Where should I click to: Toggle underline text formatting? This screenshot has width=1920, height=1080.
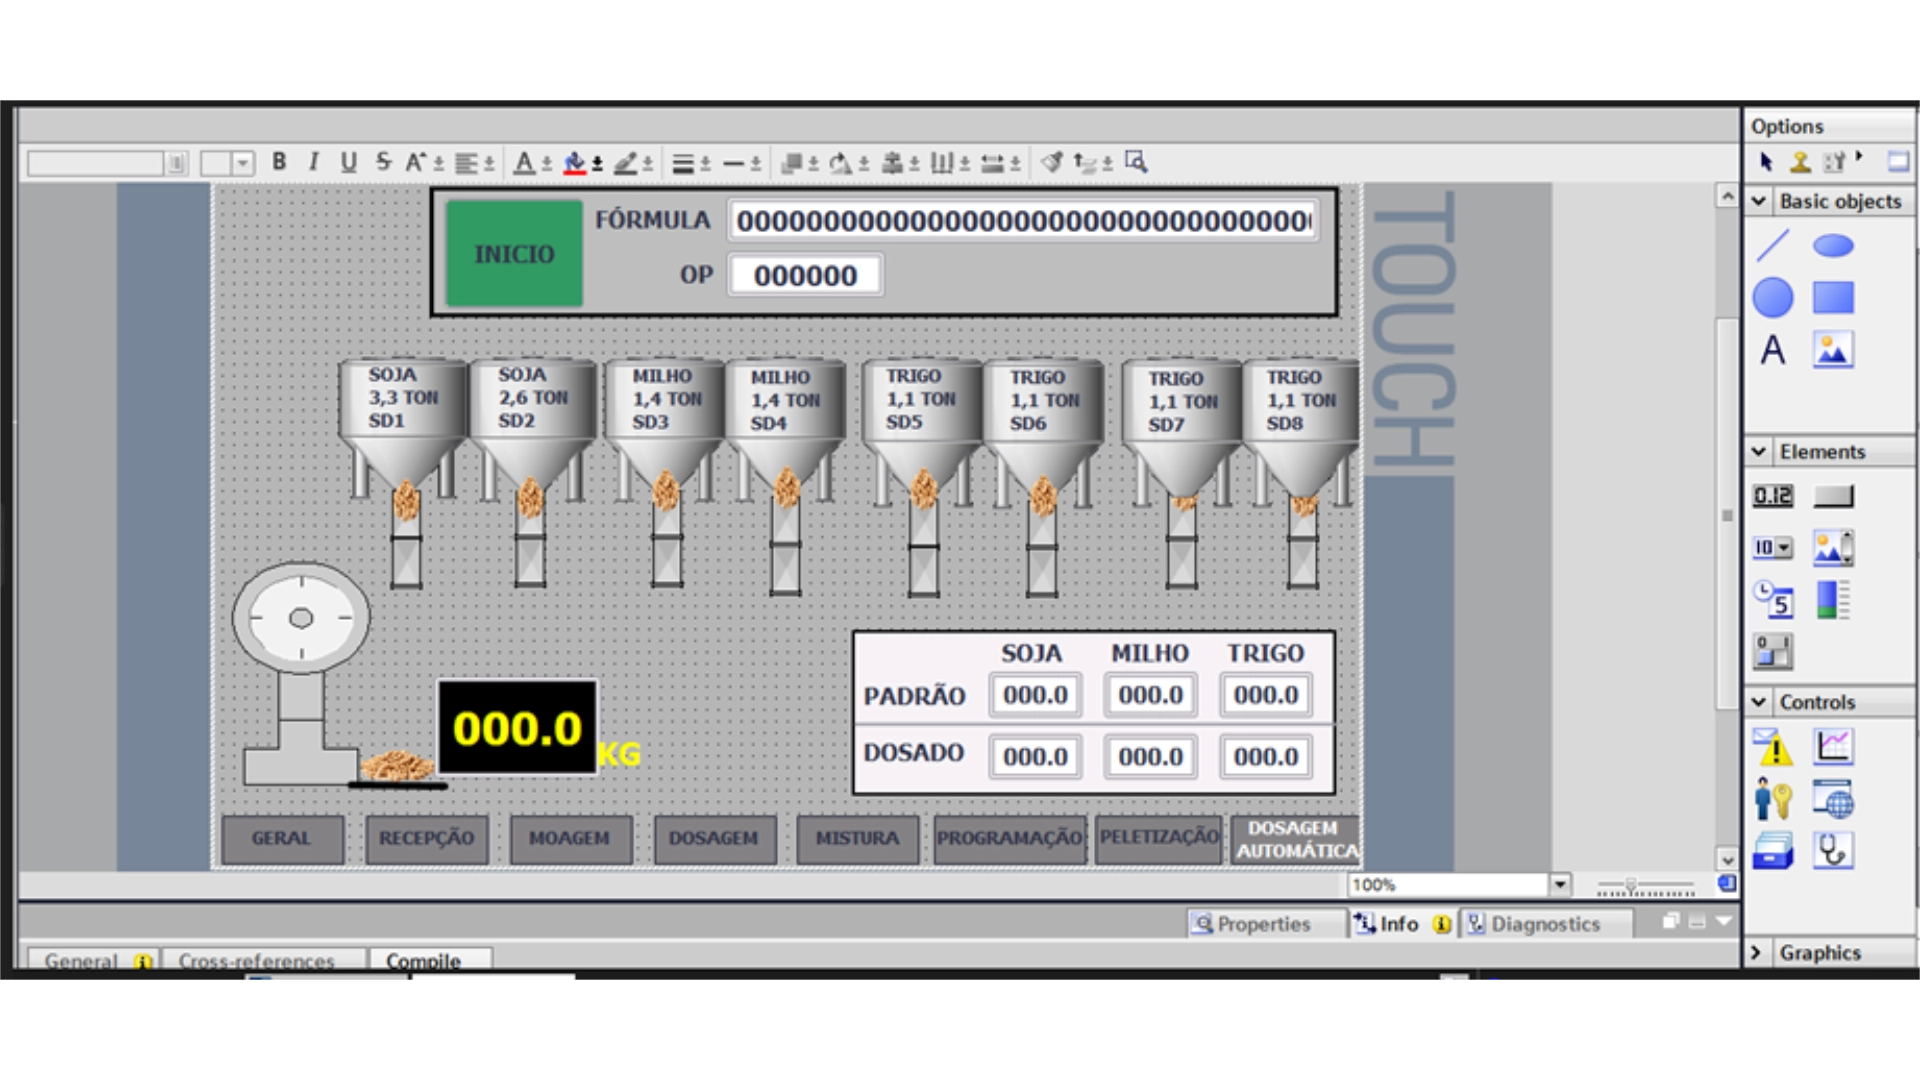348,162
